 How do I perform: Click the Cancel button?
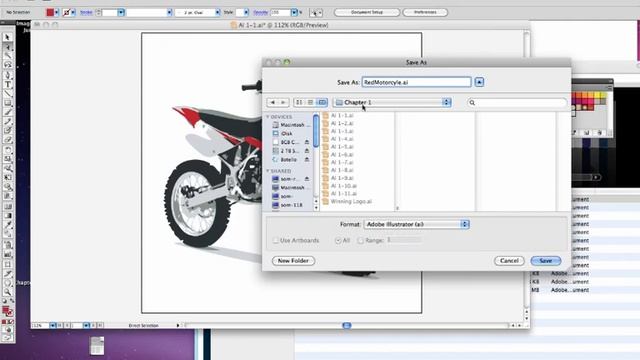(x=509, y=261)
